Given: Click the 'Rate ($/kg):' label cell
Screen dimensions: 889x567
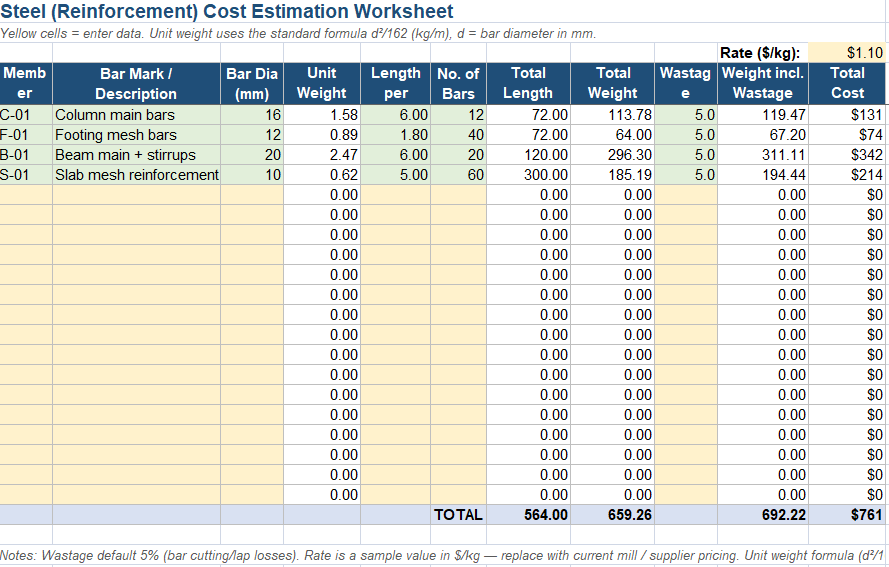Looking at the screenshot, I should coord(763,53).
